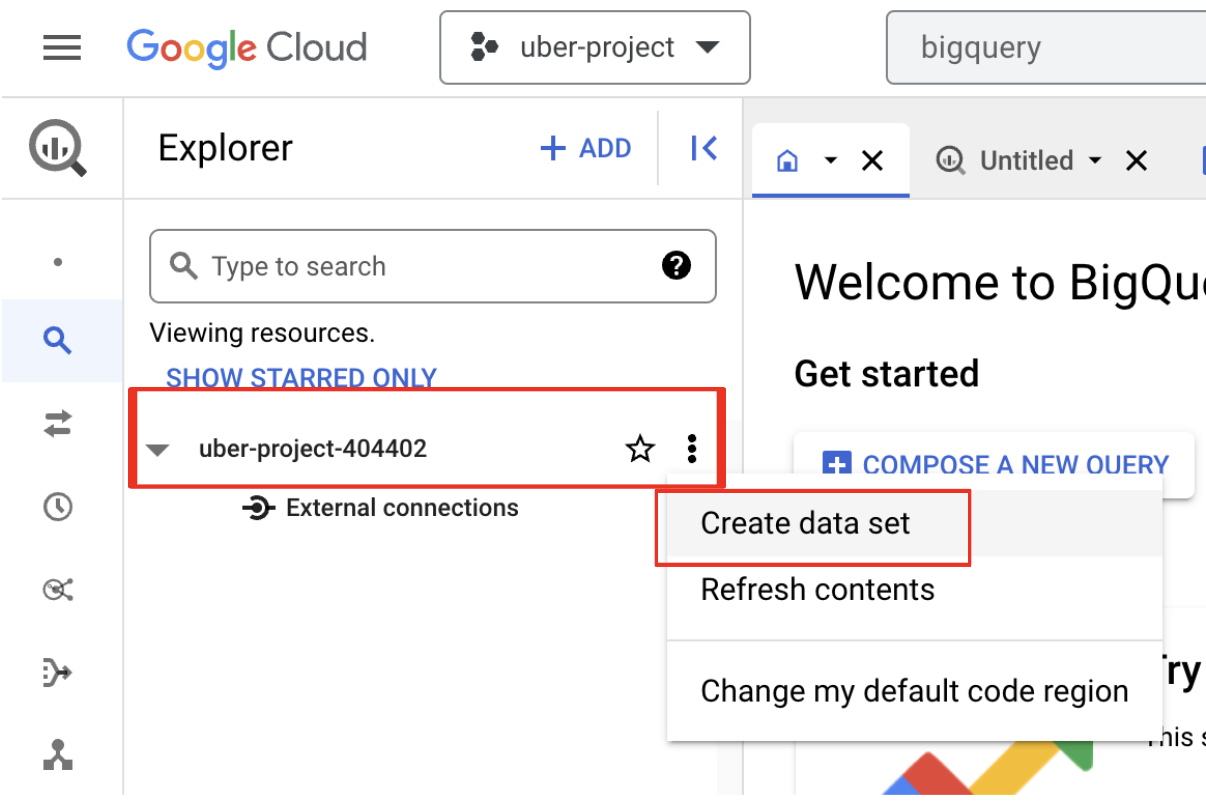Open the Untitled query tab dropdown arrow
The image size is (1206, 802).
tap(1095, 161)
